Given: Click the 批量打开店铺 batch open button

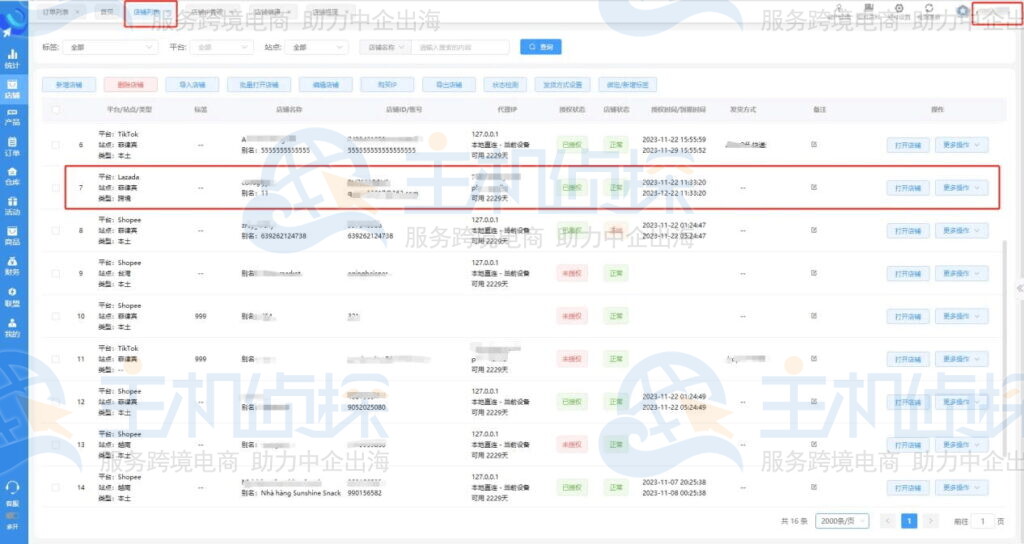Looking at the screenshot, I should [259, 85].
